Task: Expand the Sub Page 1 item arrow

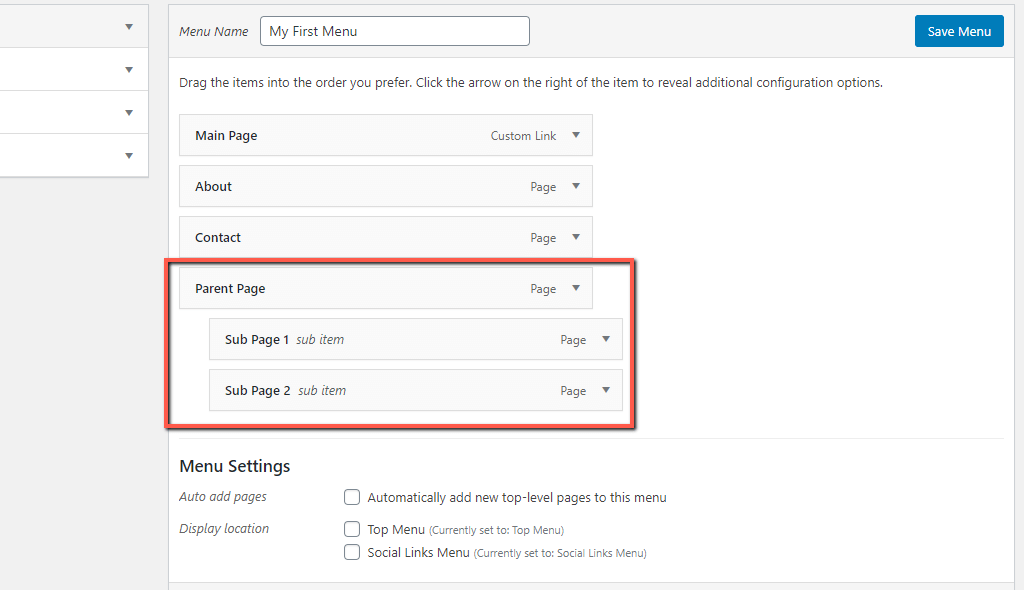Action: click(x=606, y=339)
